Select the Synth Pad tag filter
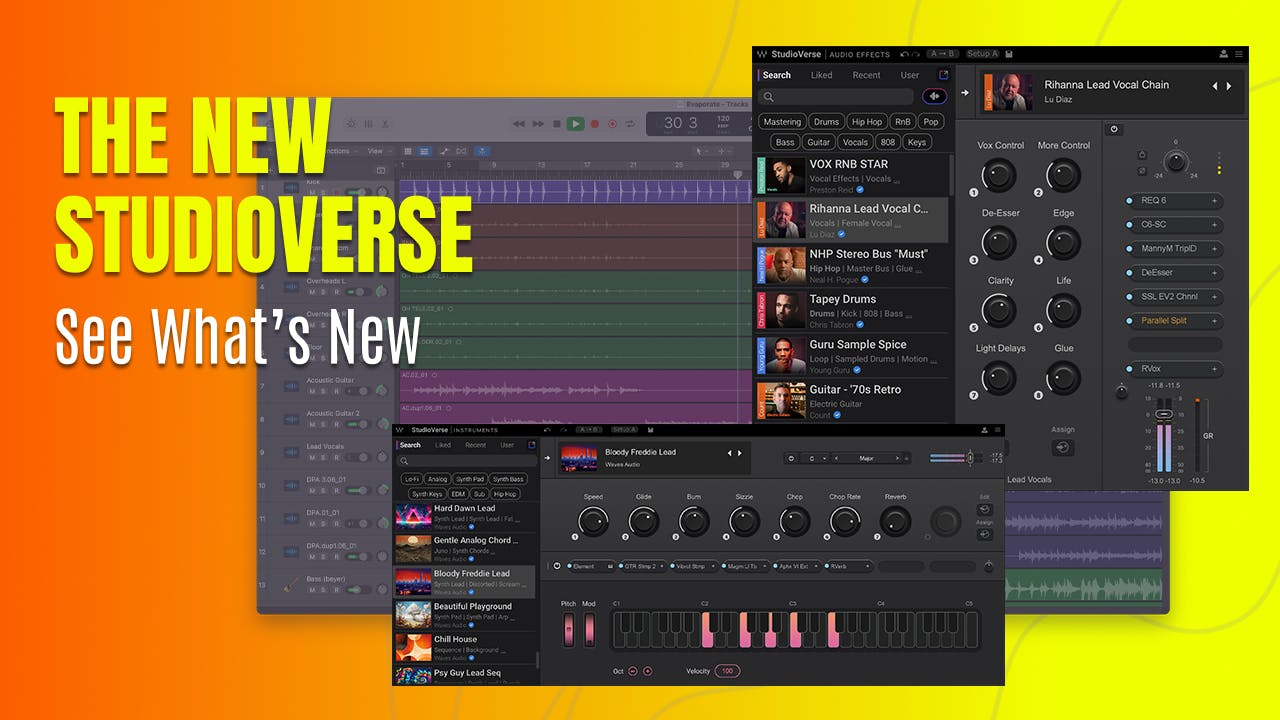 coord(470,479)
